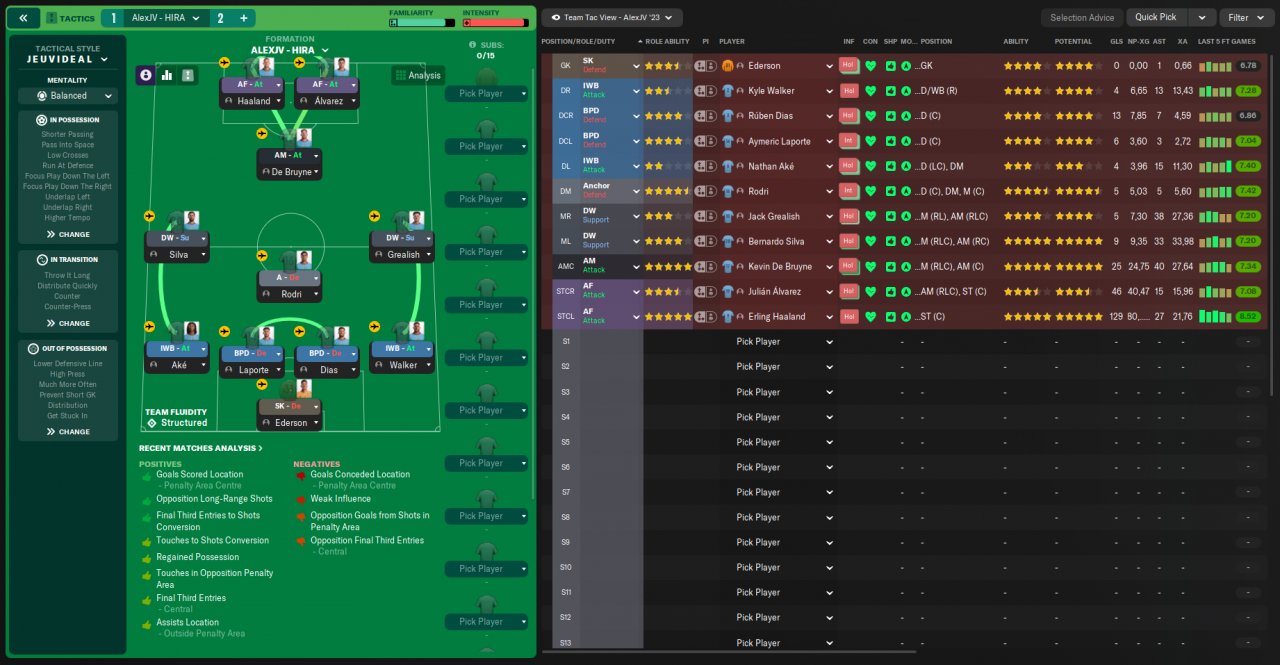Click the Analysis button

tap(418, 75)
